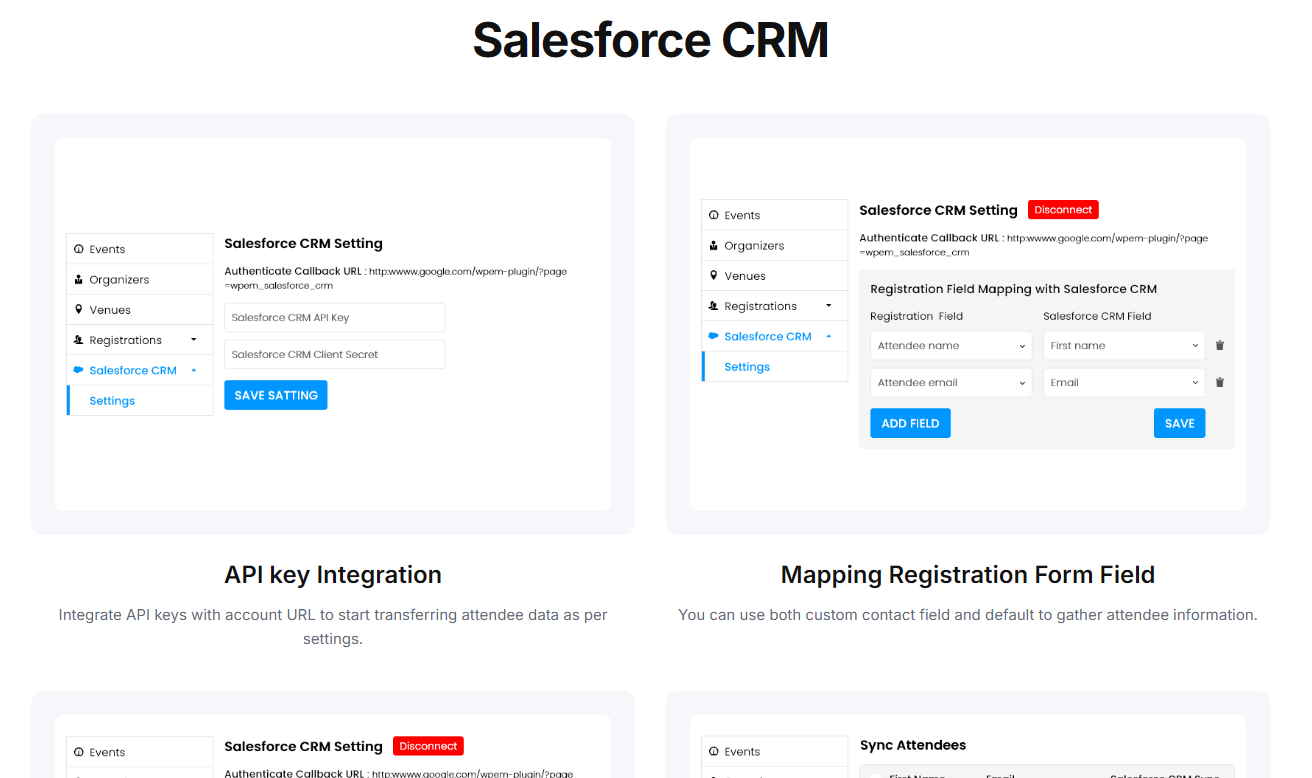Focus the Salesforce CRM API Key field
Screen dimensions: 1312x778
click(334, 318)
